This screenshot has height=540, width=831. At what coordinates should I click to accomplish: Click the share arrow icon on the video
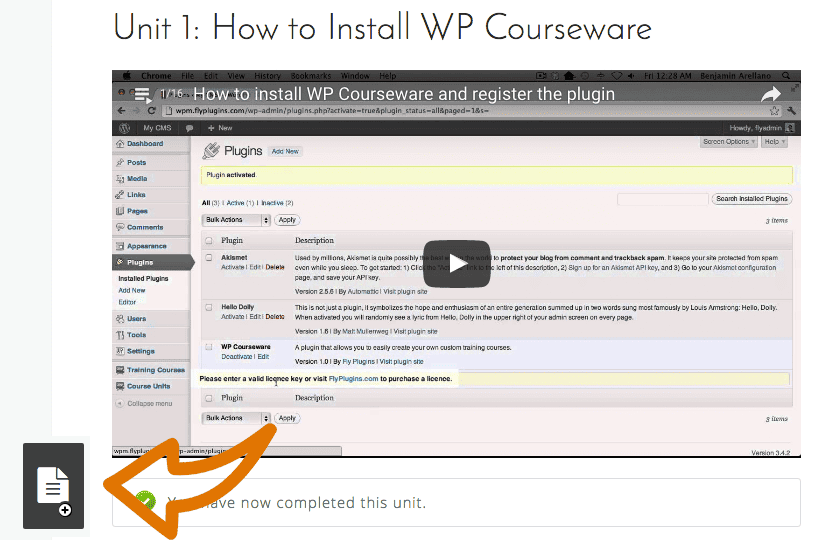771,94
